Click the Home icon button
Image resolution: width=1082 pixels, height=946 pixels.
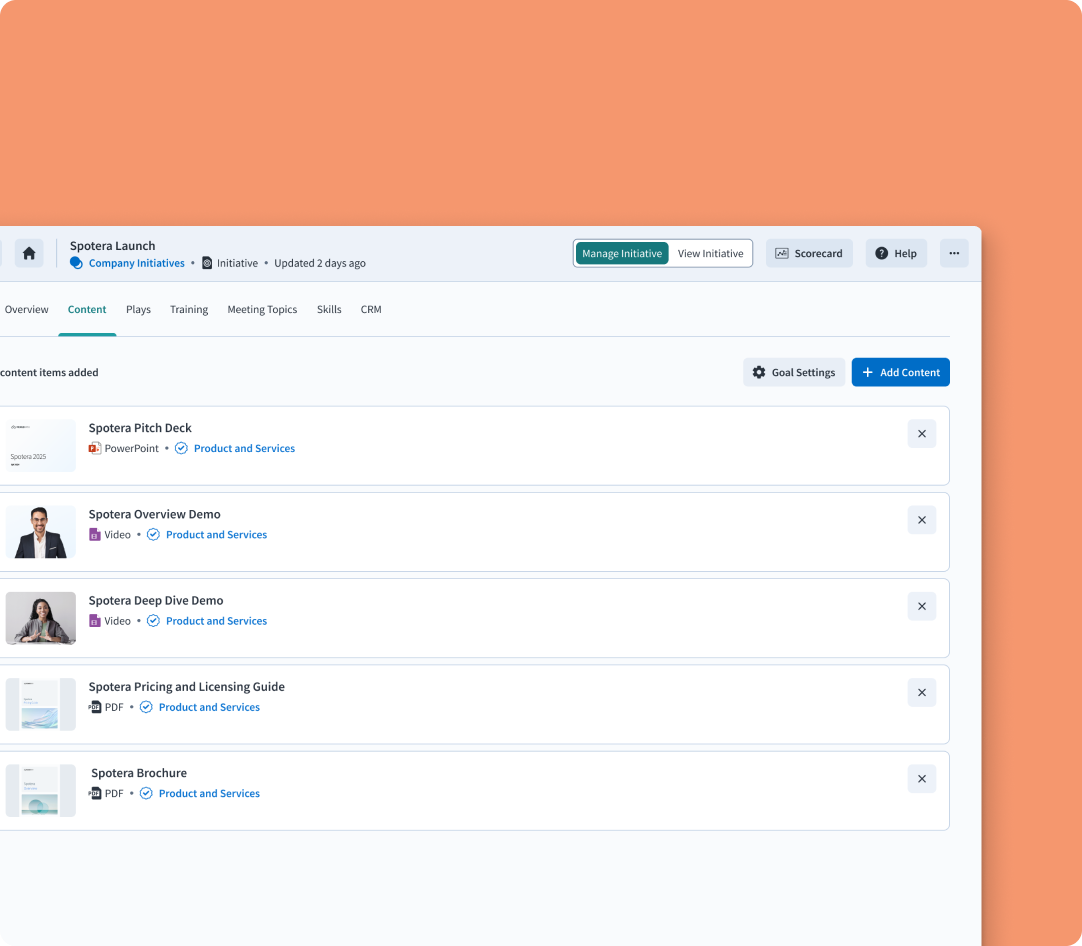pos(29,253)
